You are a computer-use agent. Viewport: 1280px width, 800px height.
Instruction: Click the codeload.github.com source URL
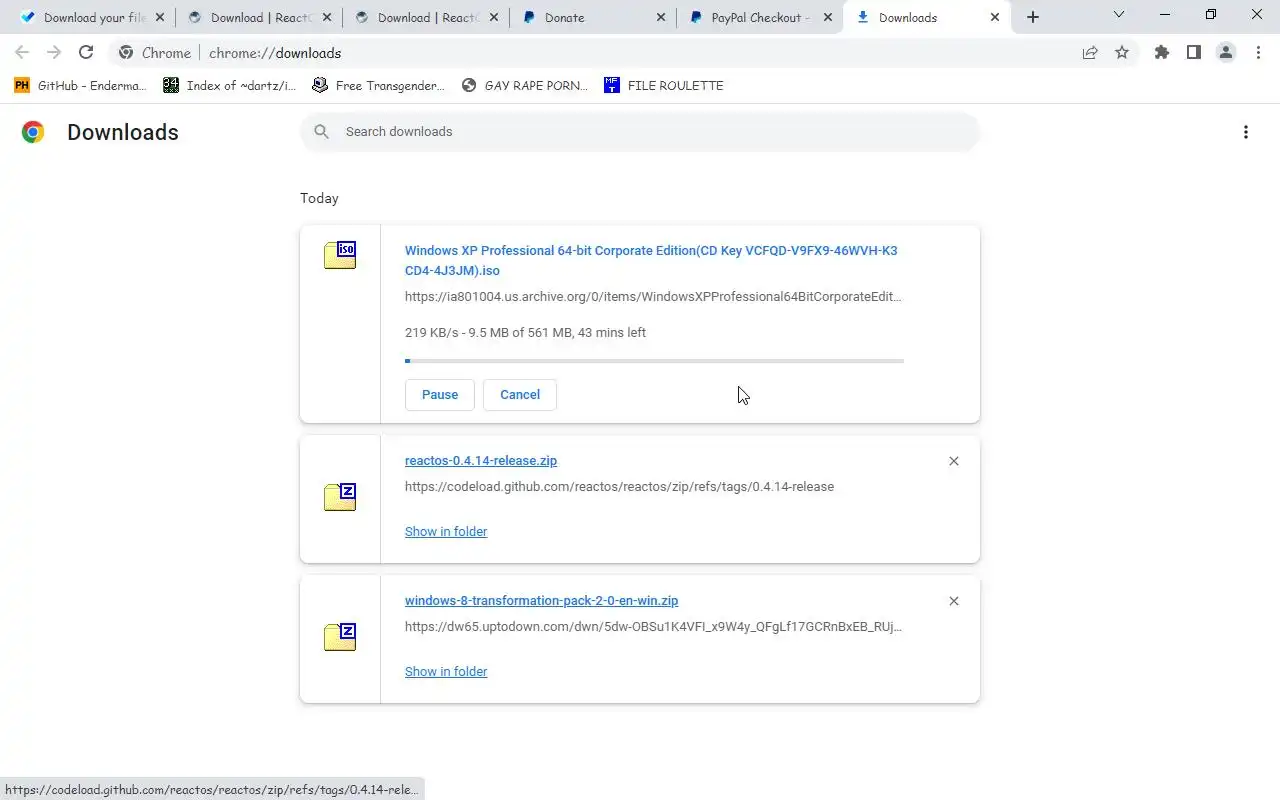[619, 487]
